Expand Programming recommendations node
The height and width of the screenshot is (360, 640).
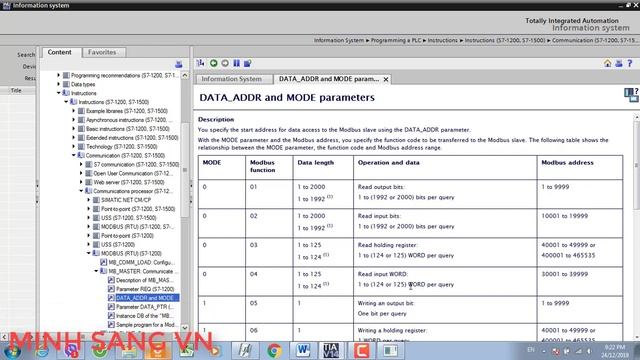tap(58, 75)
